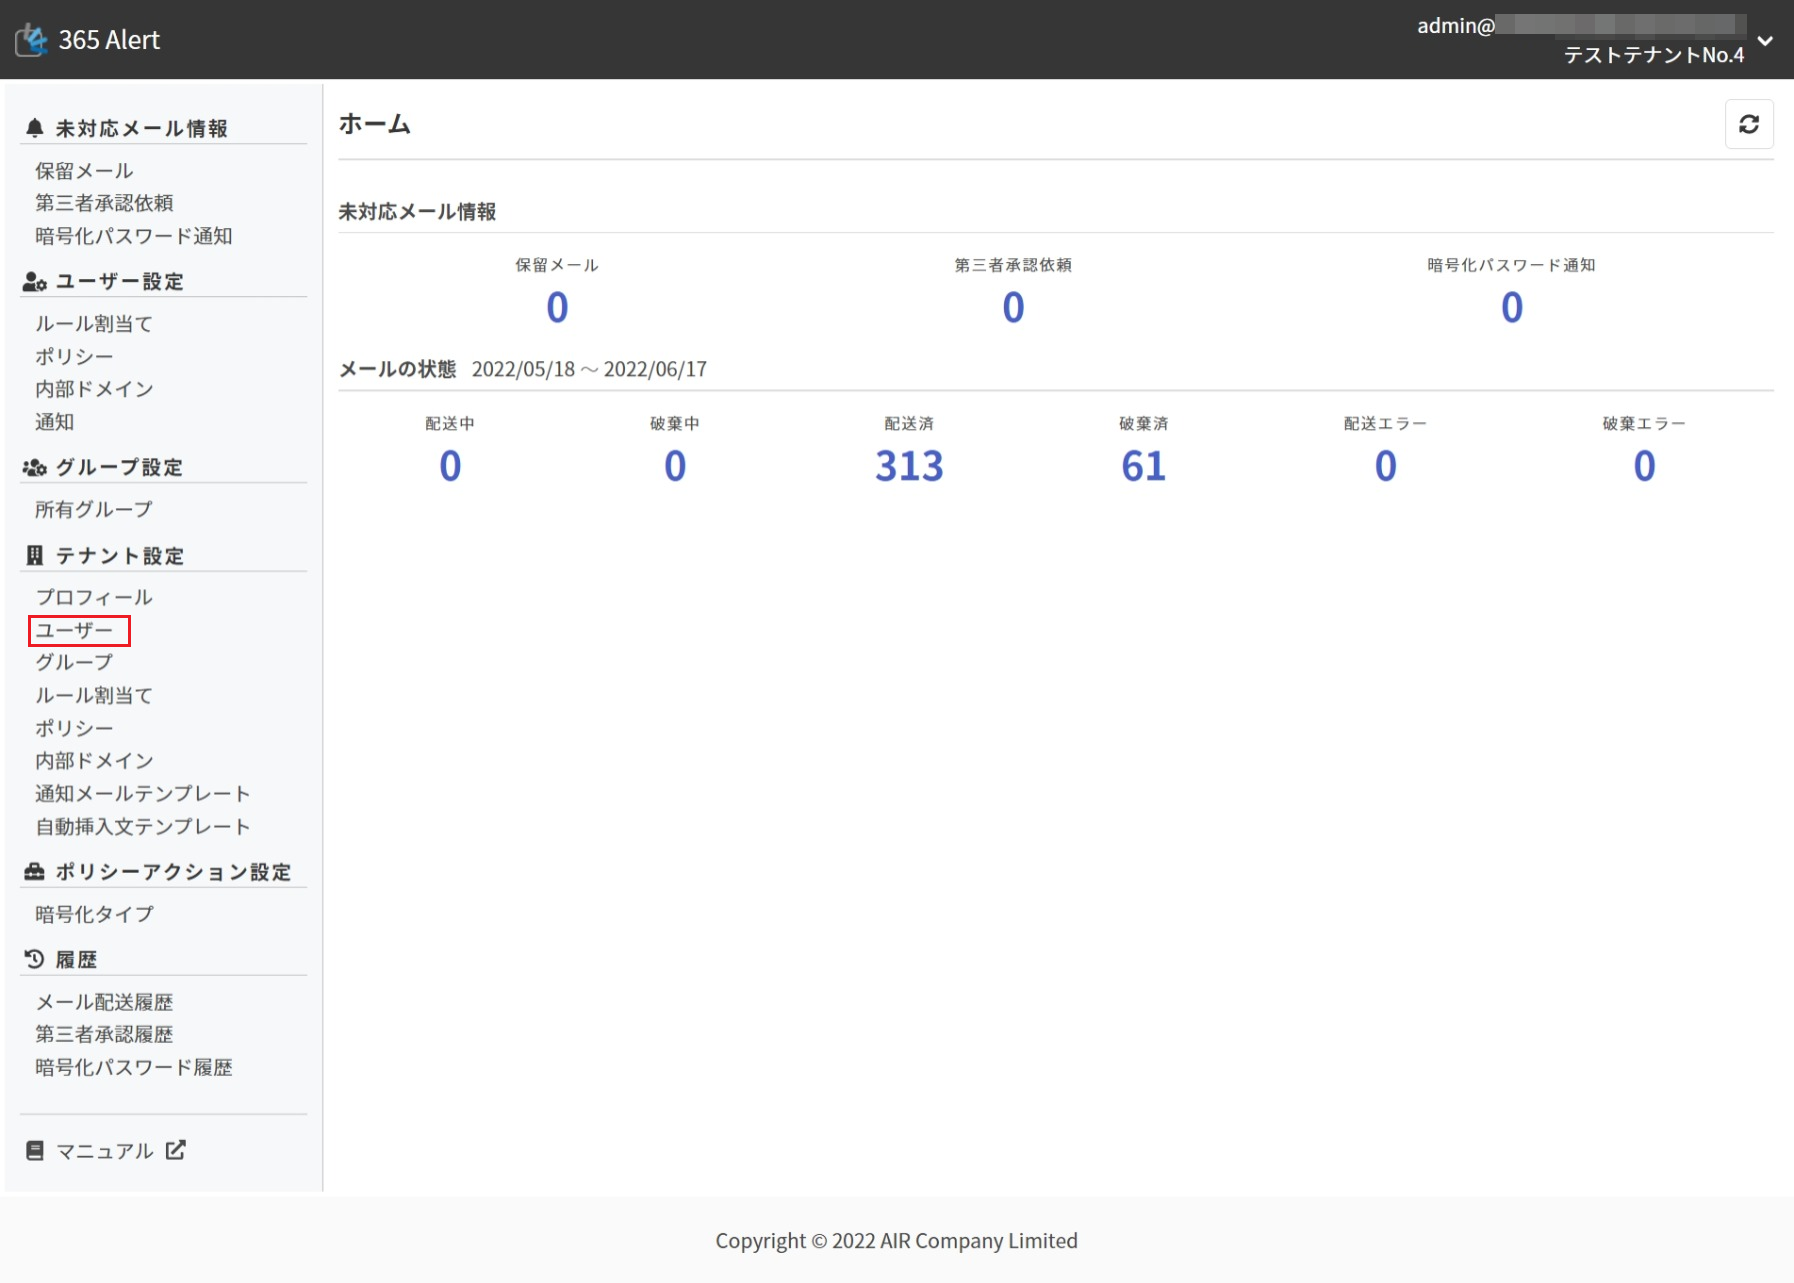The width and height of the screenshot is (1794, 1283).
Task: Click the bell icon next to 未対応メール情報
Action: point(35,128)
